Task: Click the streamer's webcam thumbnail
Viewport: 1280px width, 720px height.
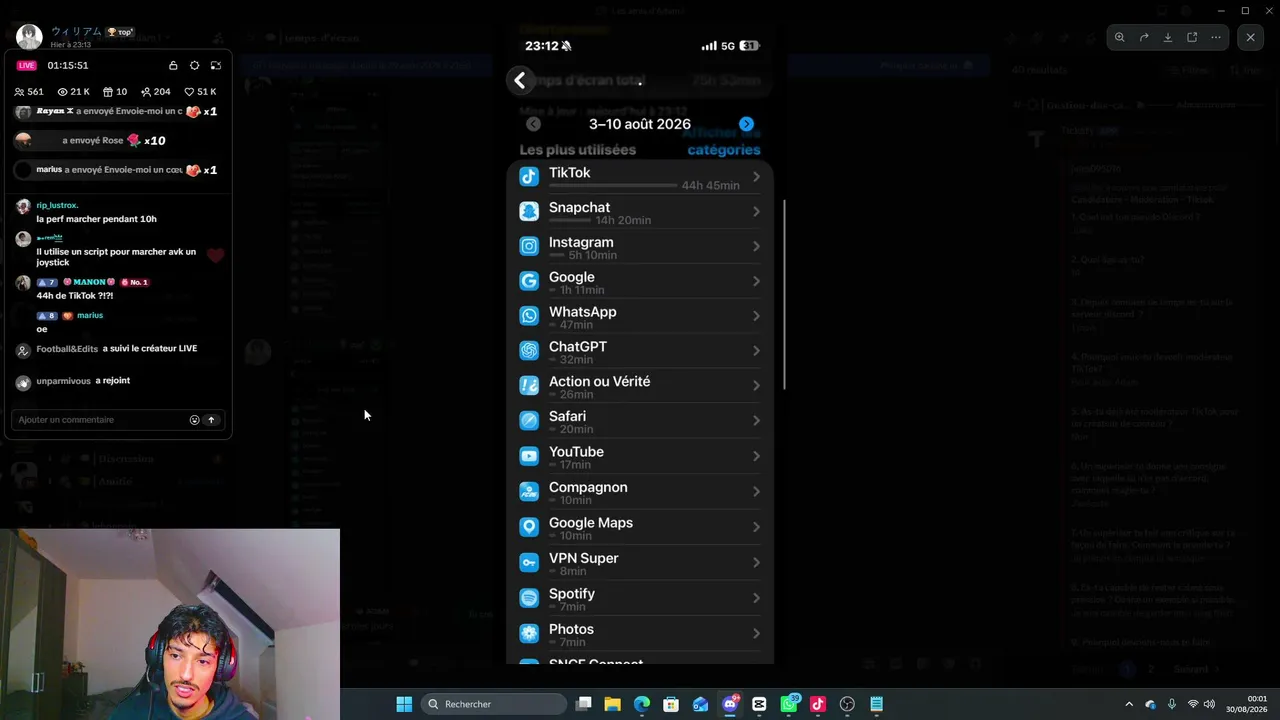Action: click(170, 624)
